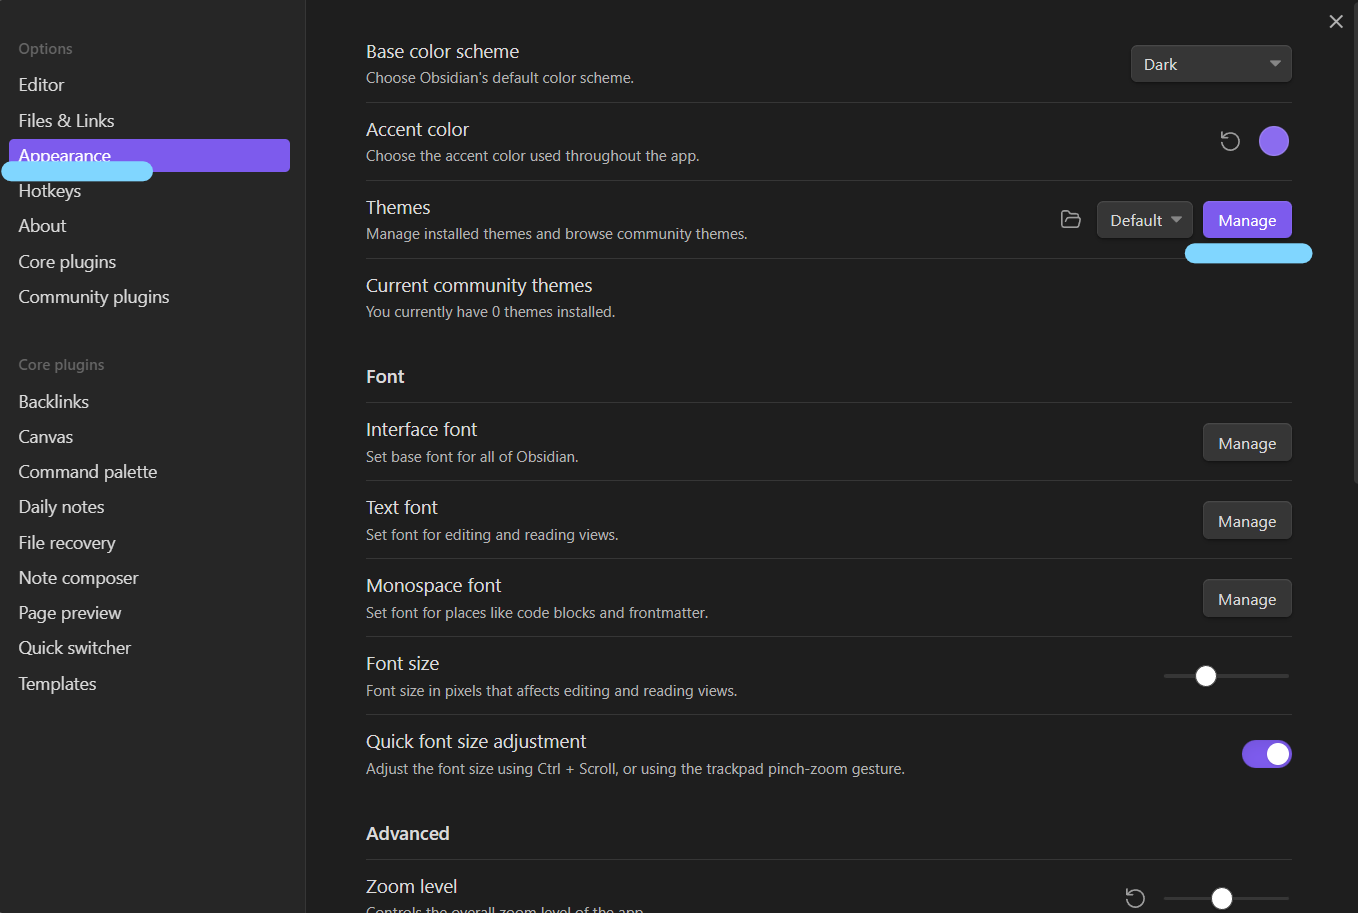Reset the zoom level to default
The height and width of the screenshot is (913, 1358).
[x=1135, y=898]
